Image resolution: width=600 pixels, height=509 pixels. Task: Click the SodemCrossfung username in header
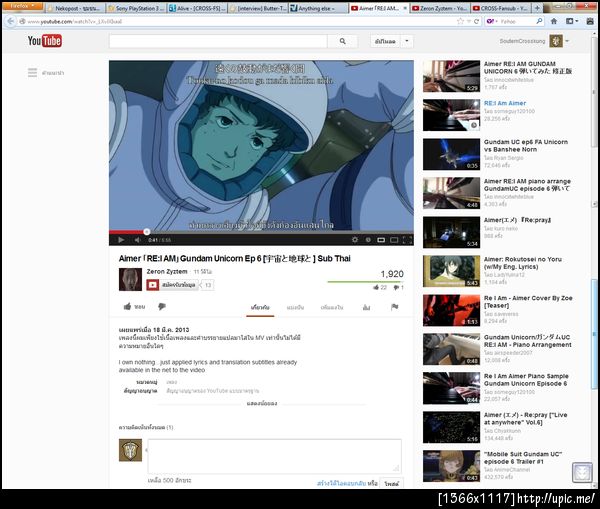pos(522,41)
